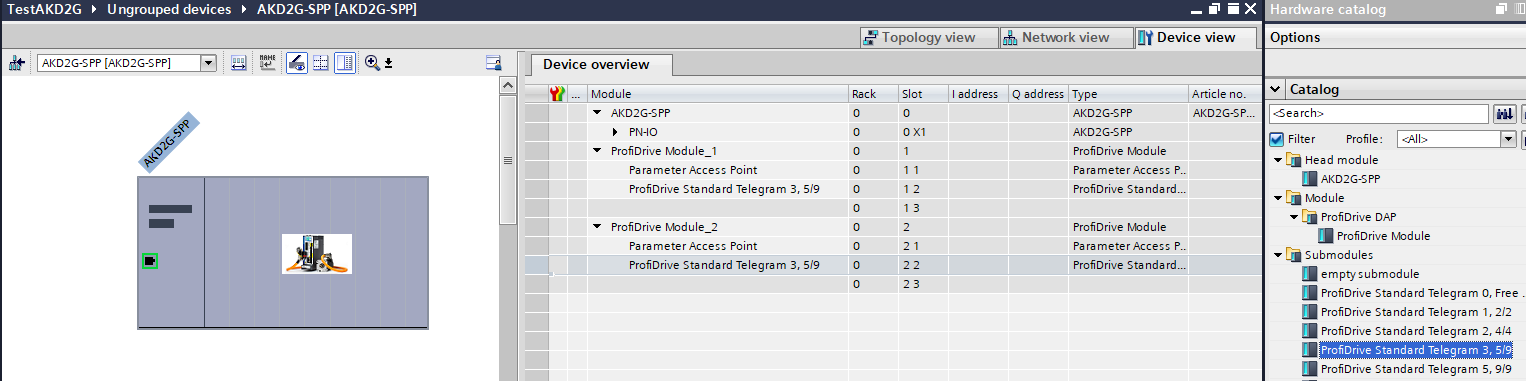Toggle the page break grid icon
Viewport: 1526px width, 381px height.
[320, 63]
